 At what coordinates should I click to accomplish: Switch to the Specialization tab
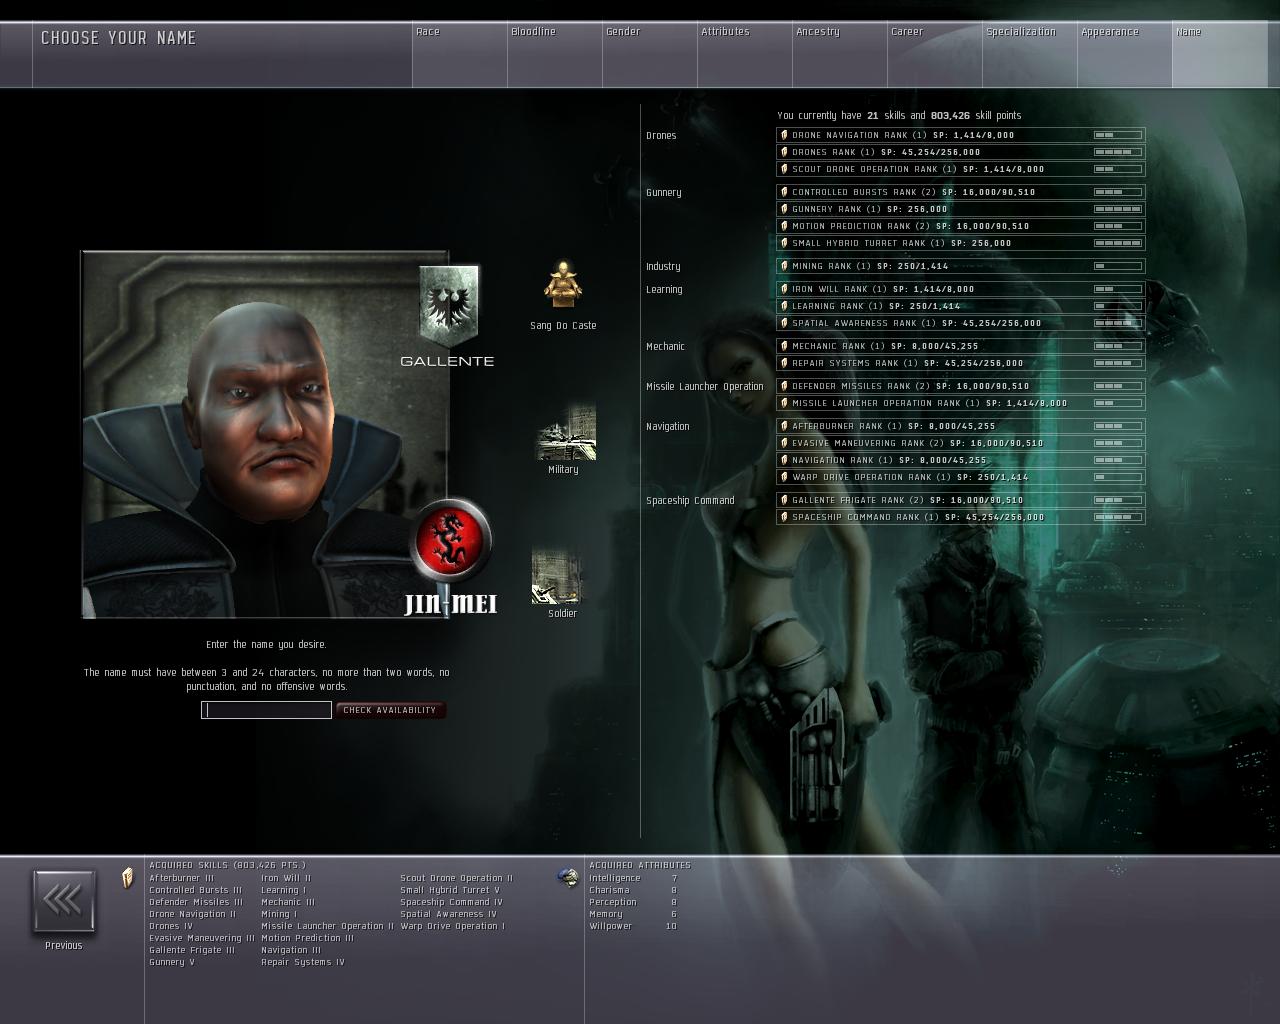click(1029, 54)
